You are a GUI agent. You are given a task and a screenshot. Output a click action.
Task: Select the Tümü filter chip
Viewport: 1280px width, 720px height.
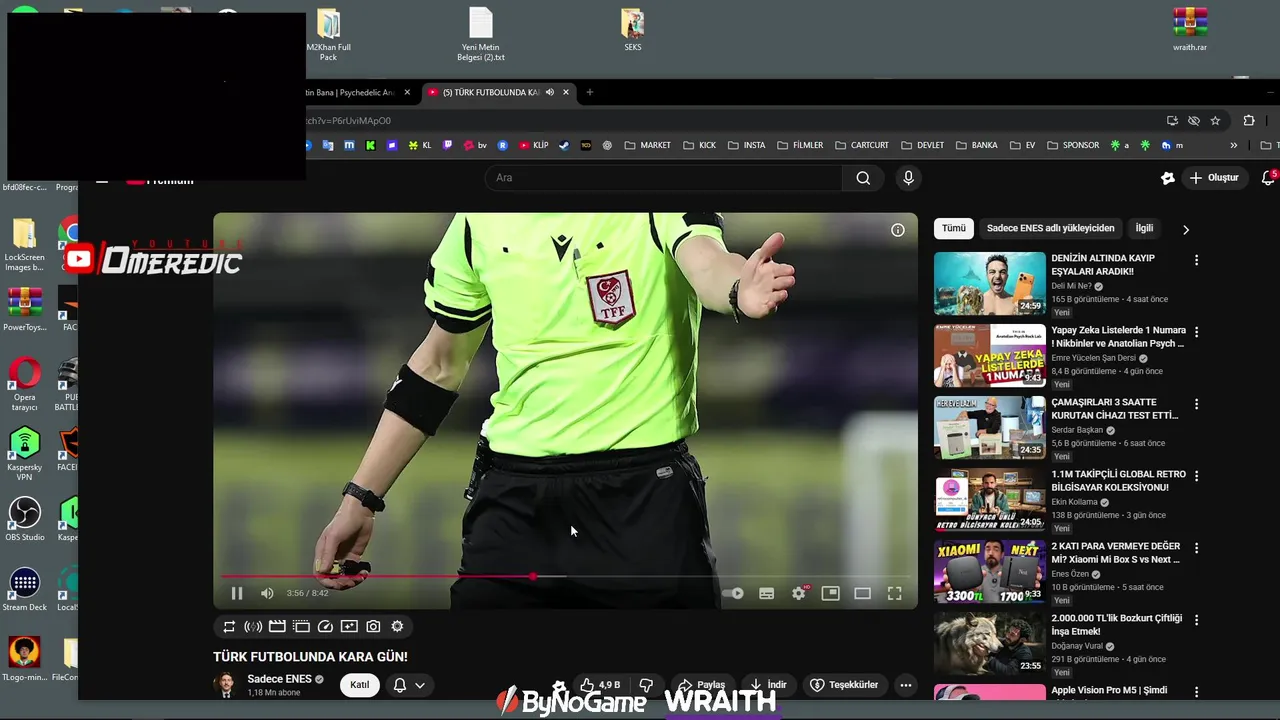coord(954,228)
